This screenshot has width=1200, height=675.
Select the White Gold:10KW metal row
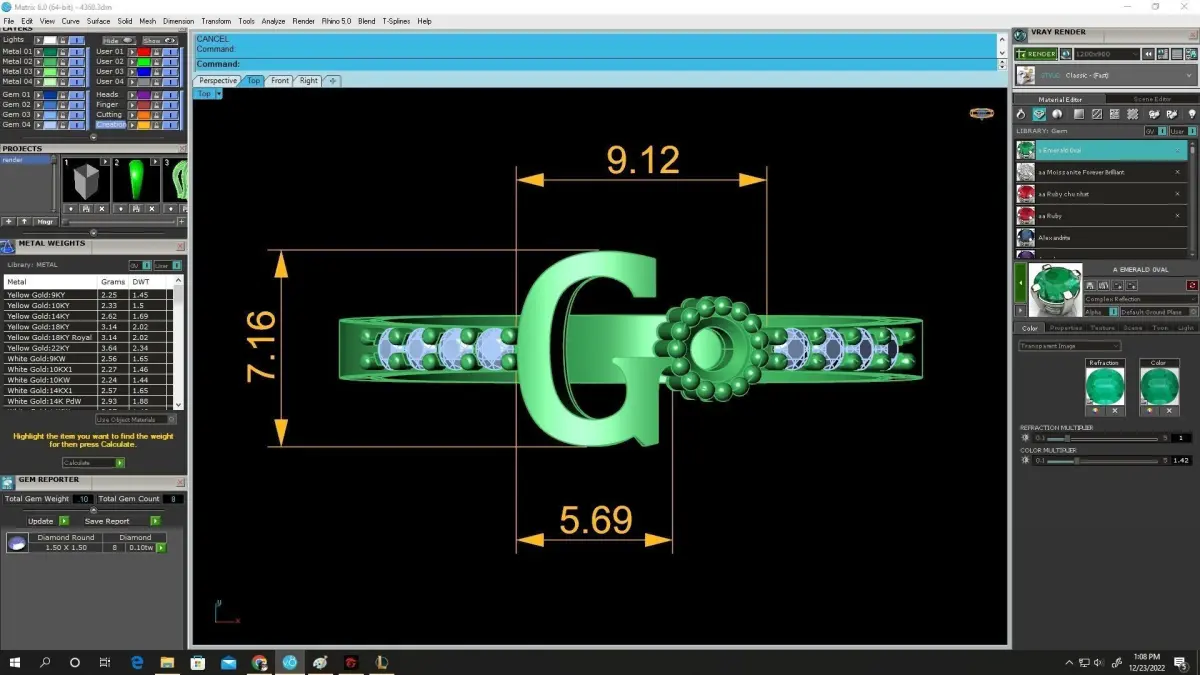pos(87,380)
